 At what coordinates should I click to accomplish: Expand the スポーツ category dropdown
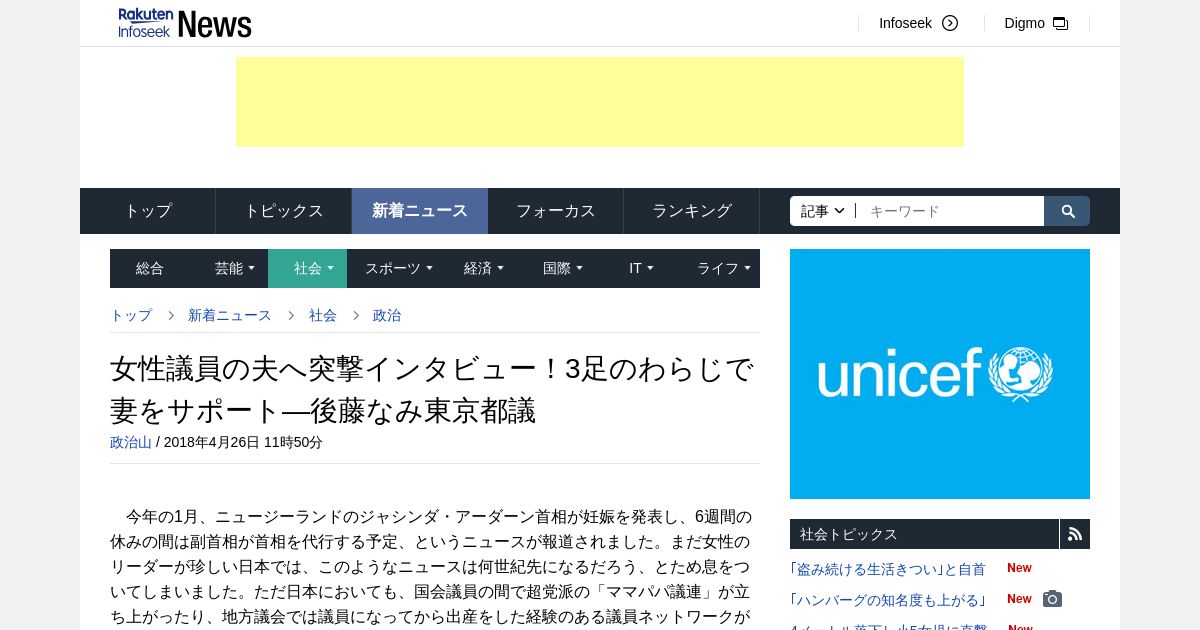click(398, 268)
